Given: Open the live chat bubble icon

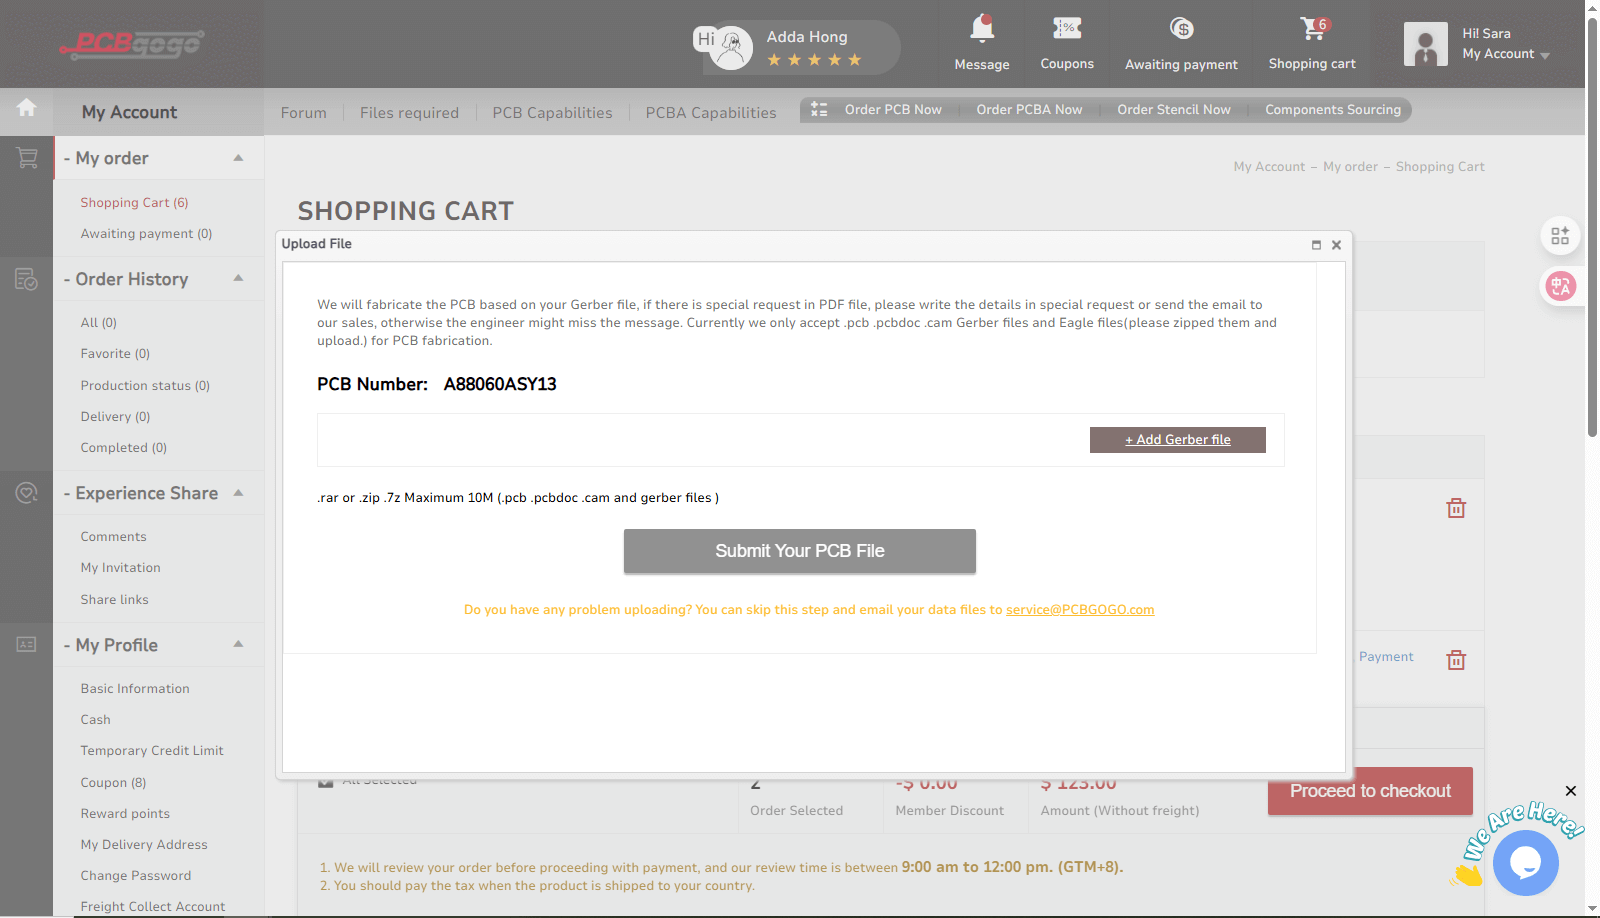Looking at the screenshot, I should point(1525,862).
